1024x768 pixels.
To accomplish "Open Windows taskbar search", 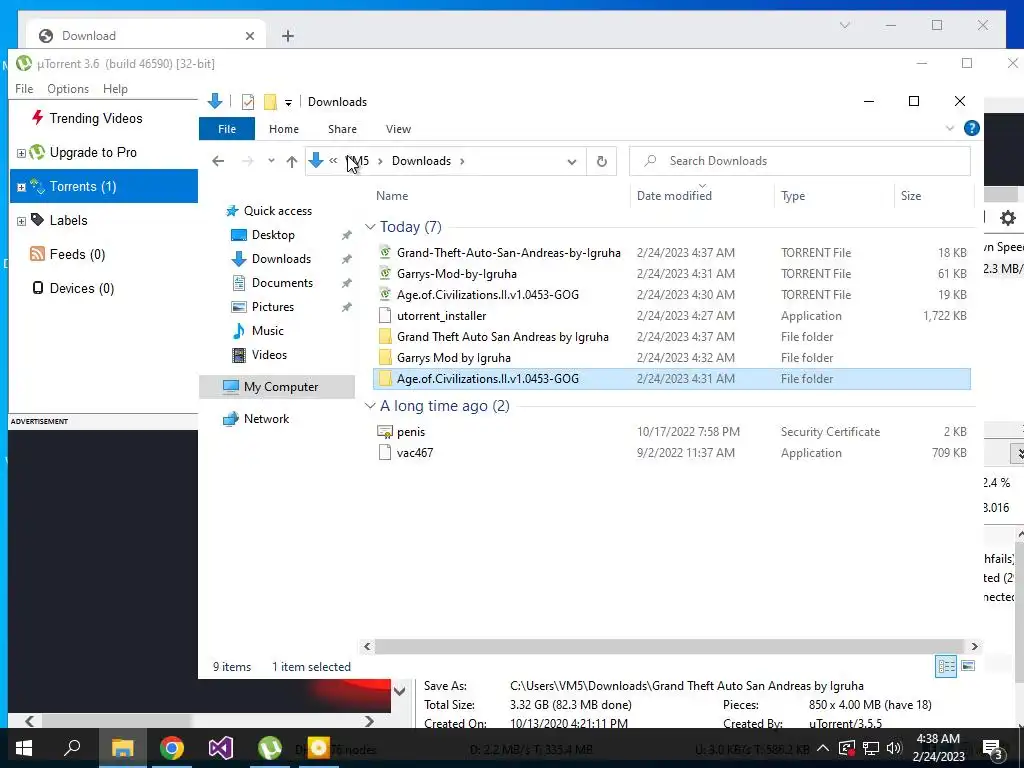I will (72, 748).
